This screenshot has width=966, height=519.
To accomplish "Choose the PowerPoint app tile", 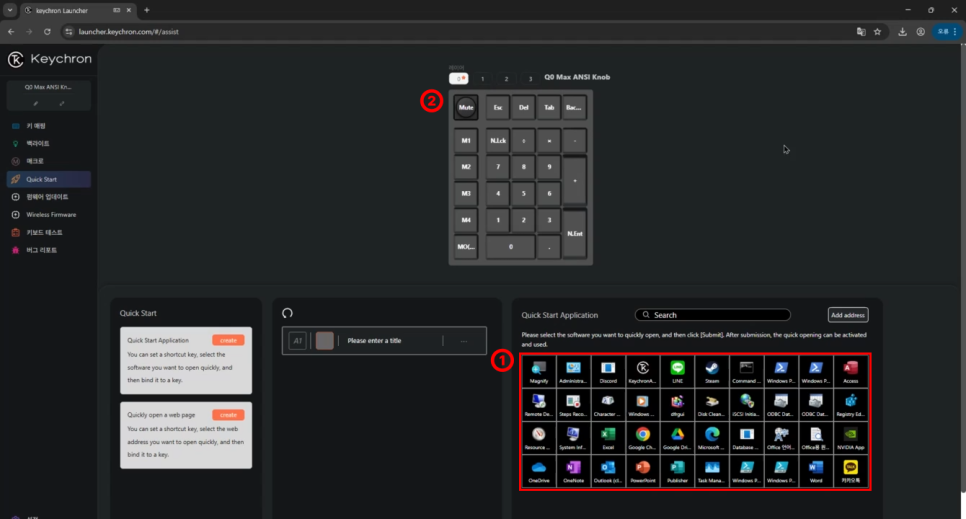I will pyautogui.click(x=643, y=471).
